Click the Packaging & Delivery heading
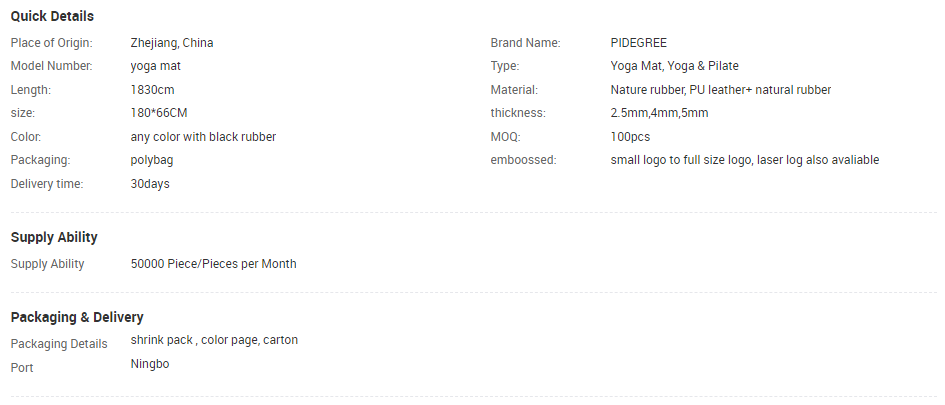945x405 pixels. click(x=77, y=317)
